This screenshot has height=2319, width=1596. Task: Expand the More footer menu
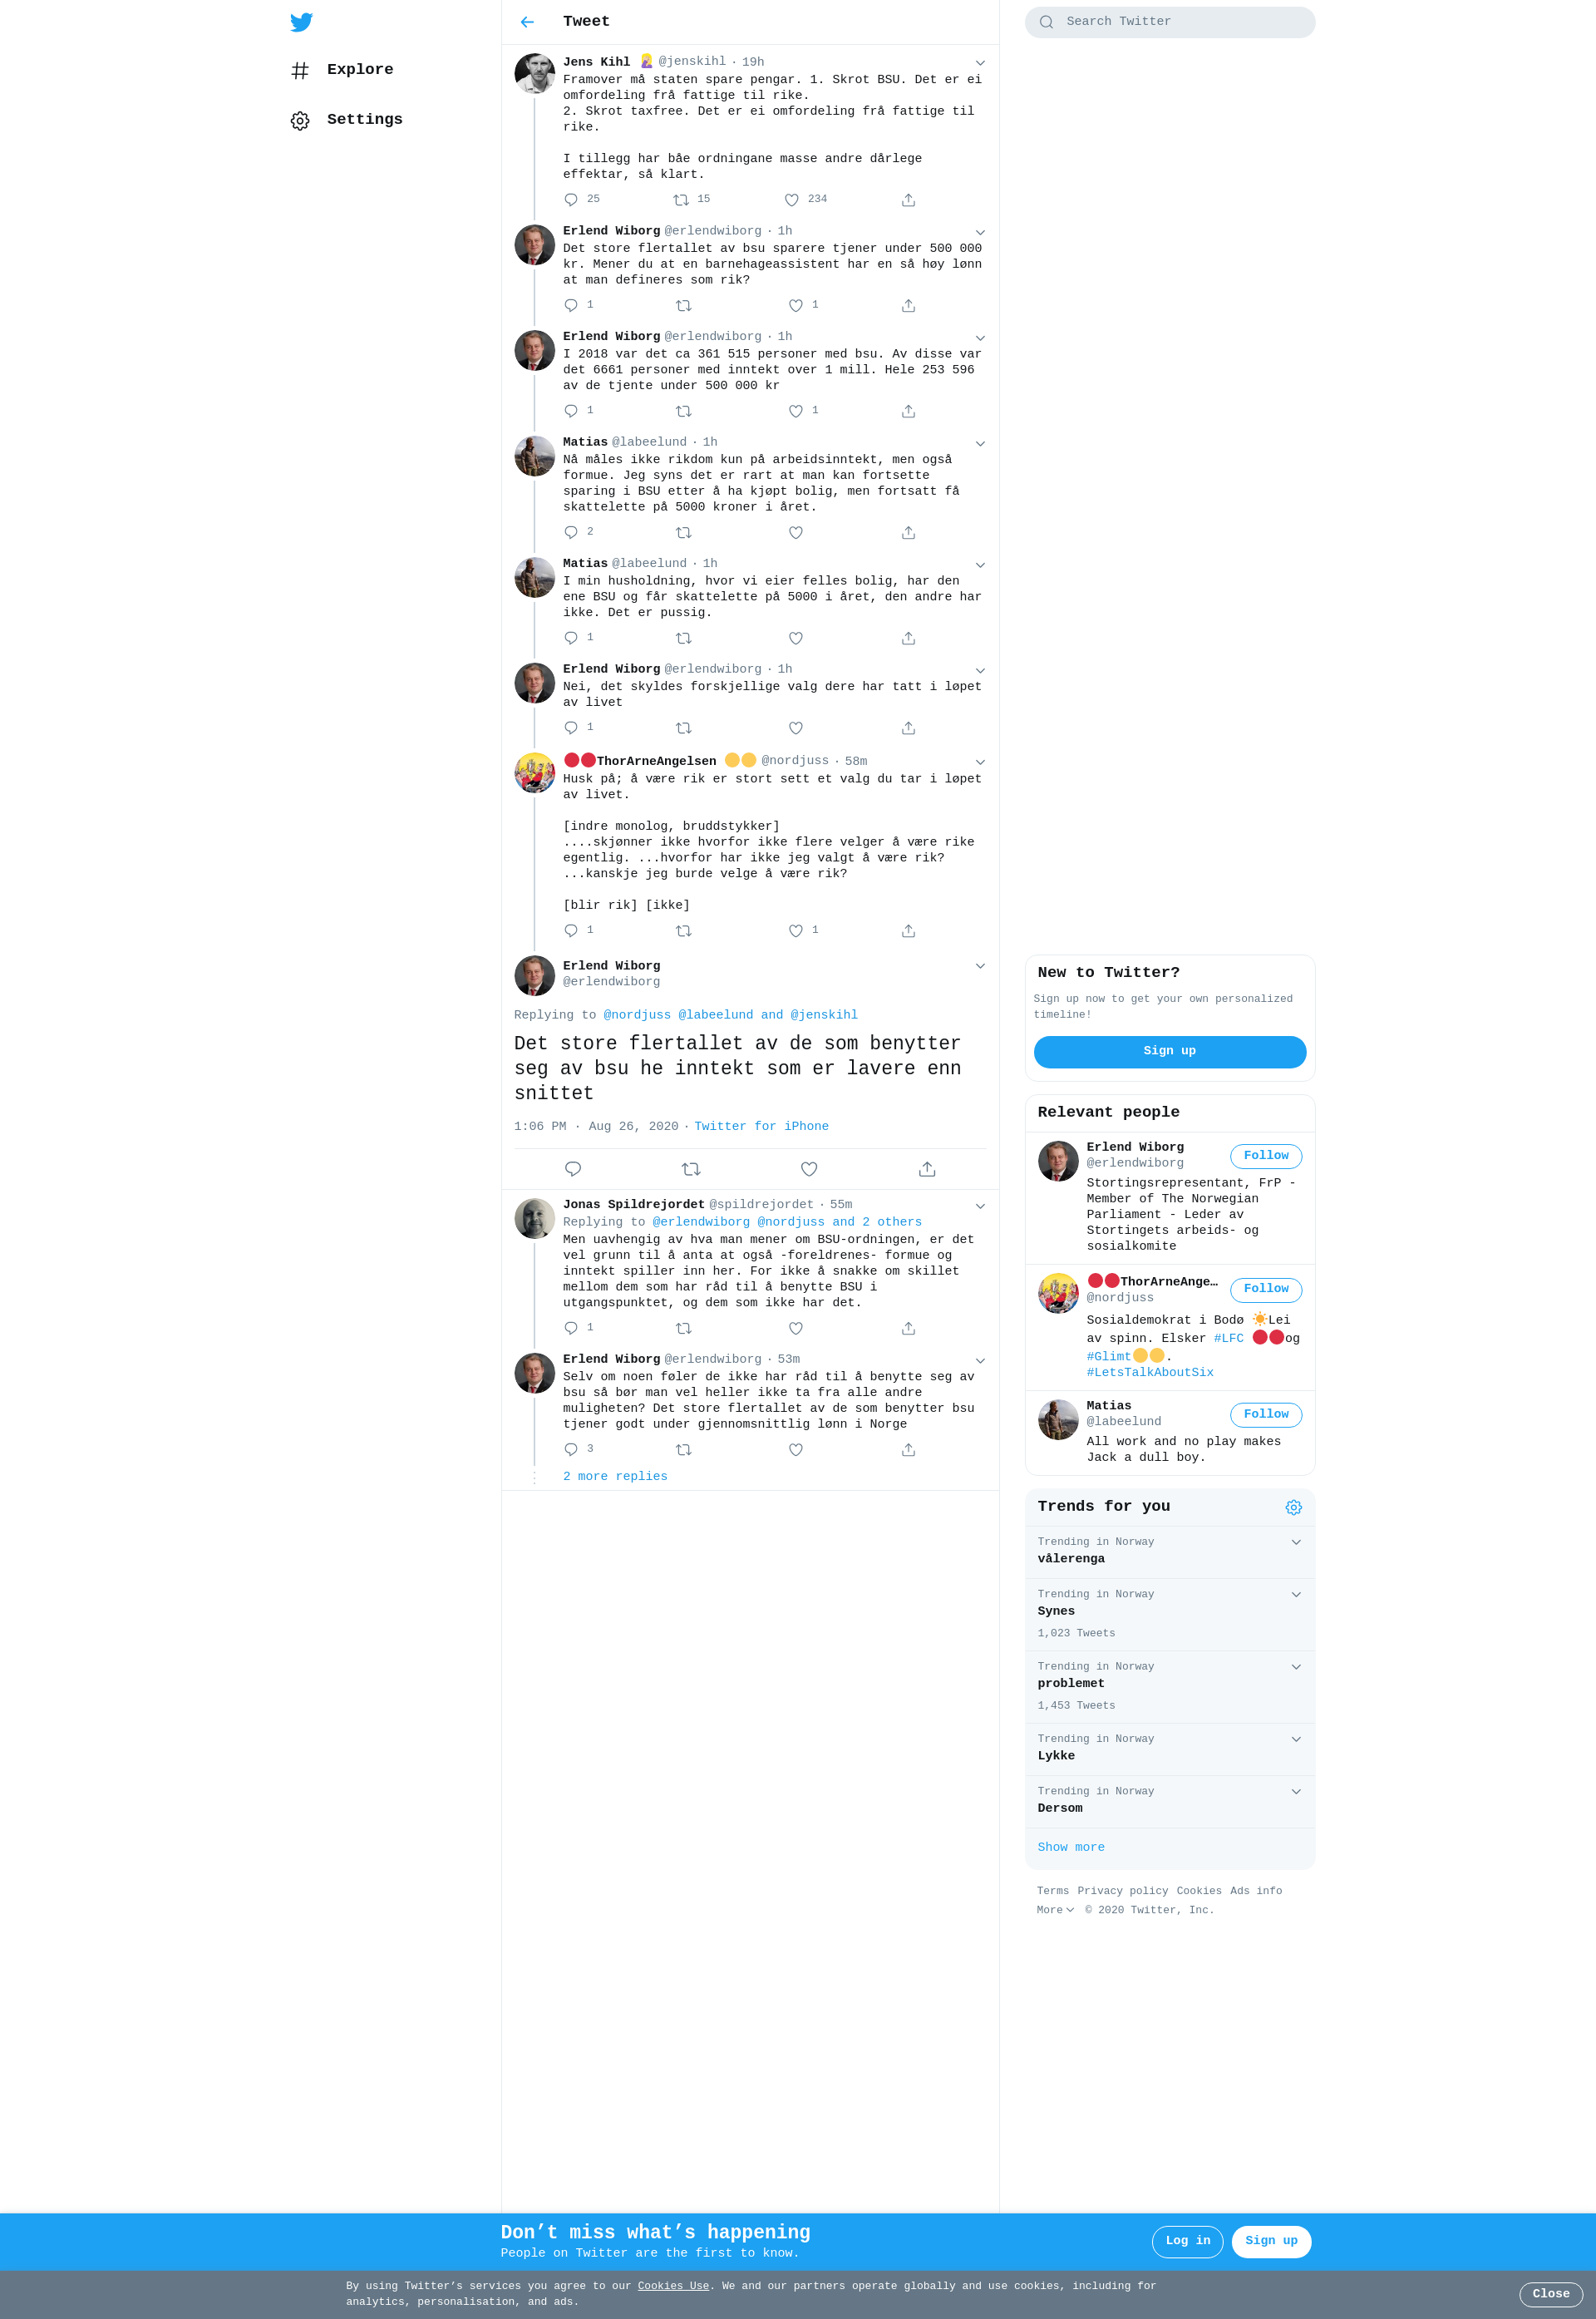coord(1055,1910)
